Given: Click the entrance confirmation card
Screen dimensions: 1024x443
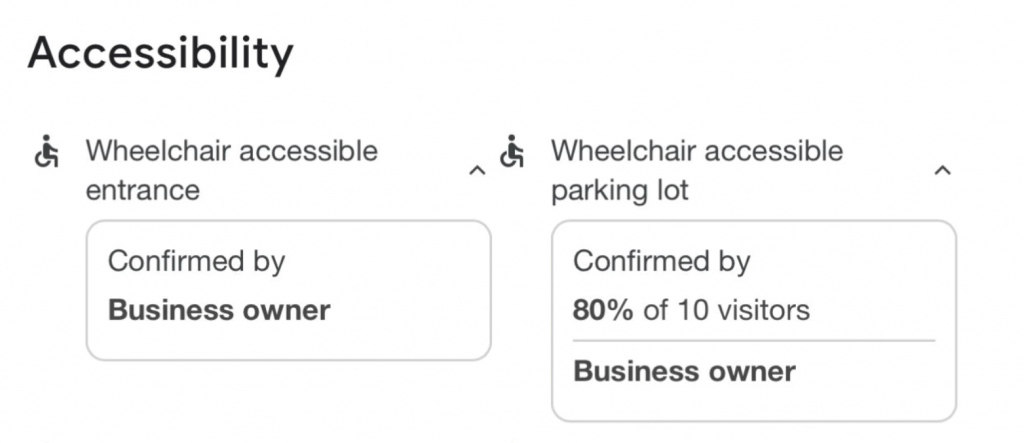Looking at the screenshot, I should 288,290.
